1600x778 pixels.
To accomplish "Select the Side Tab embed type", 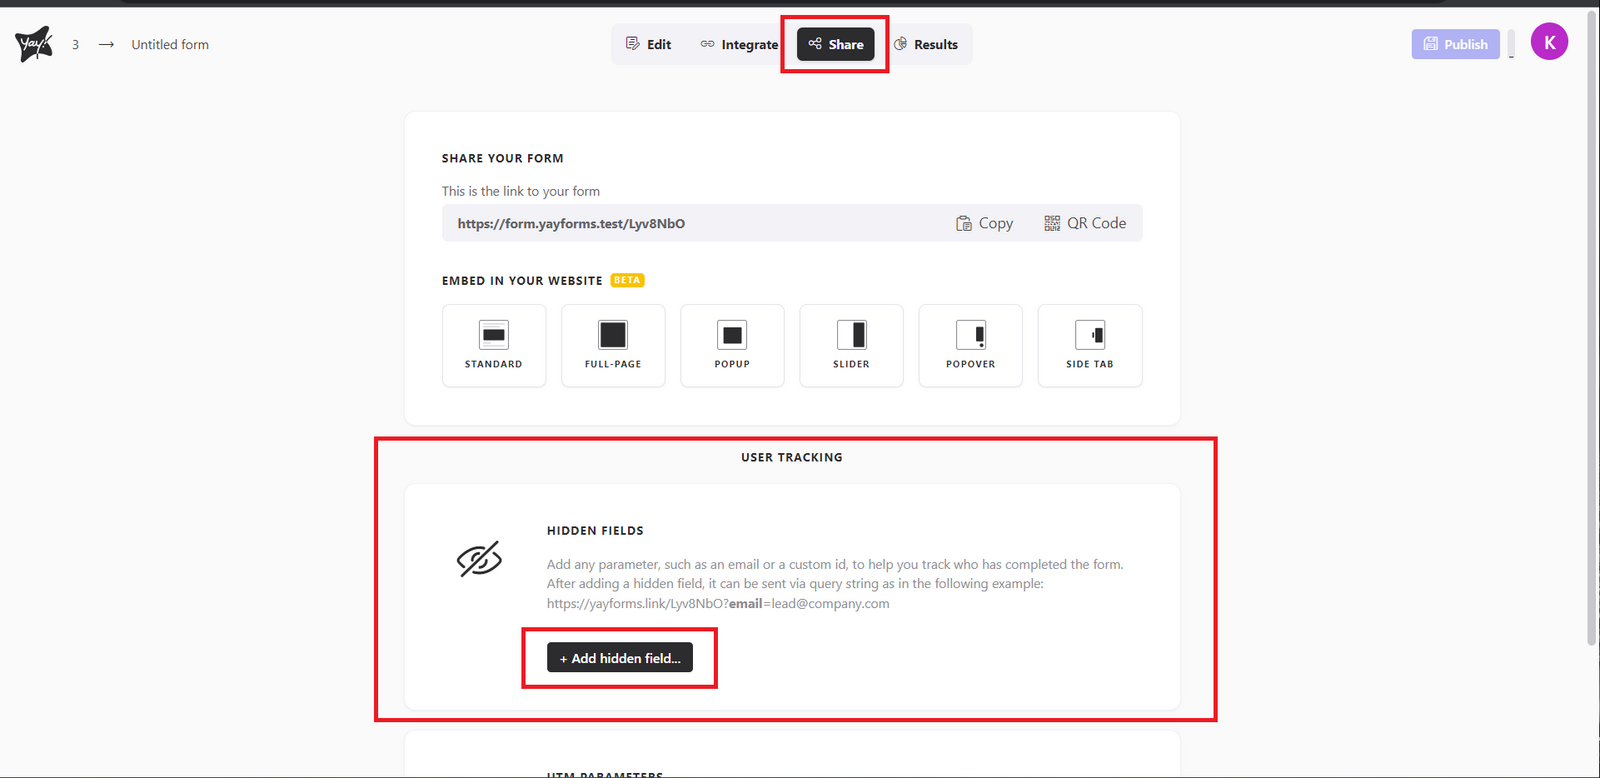I will pyautogui.click(x=1090, y=345).
